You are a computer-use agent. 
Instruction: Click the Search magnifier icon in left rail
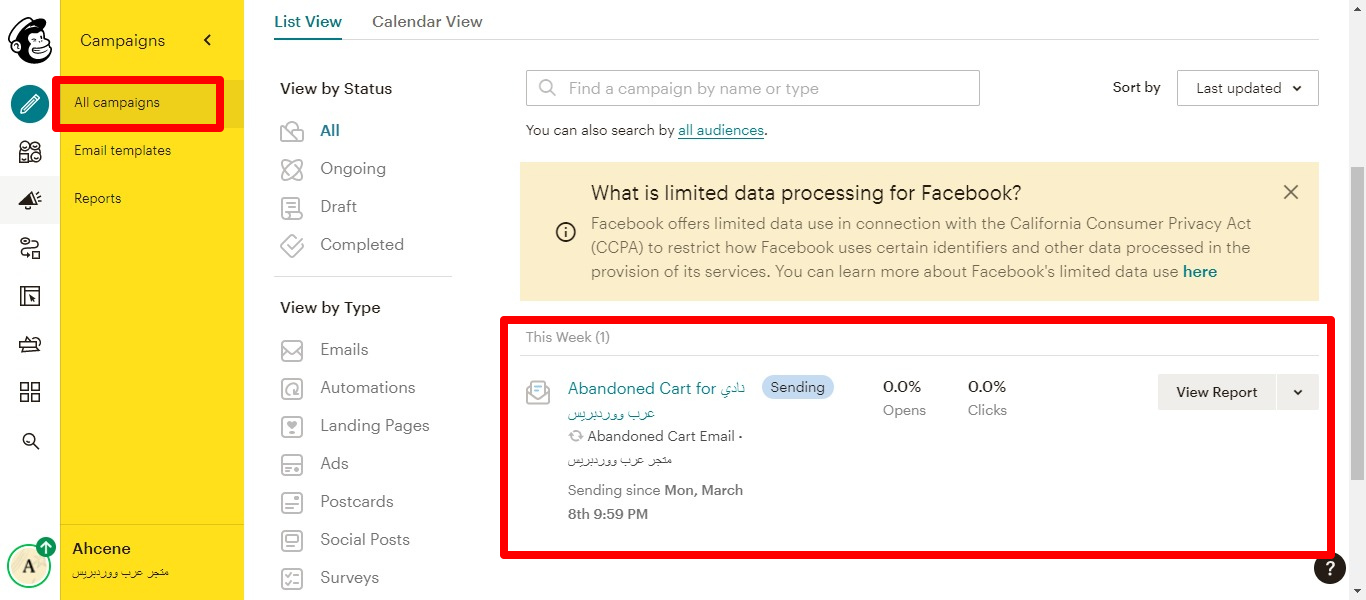click(x=30, y=441)
